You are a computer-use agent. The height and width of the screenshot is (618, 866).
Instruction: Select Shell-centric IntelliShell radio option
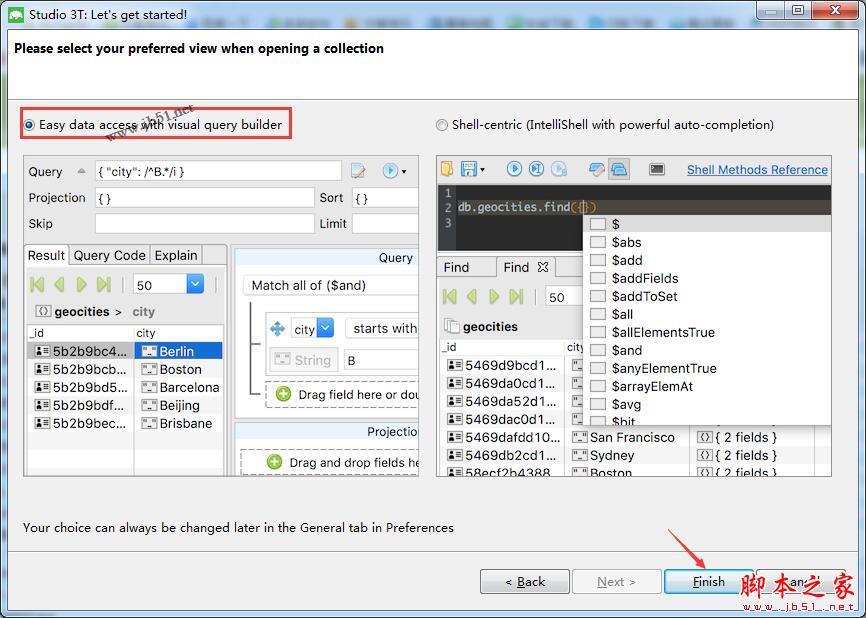click(605, 125)
